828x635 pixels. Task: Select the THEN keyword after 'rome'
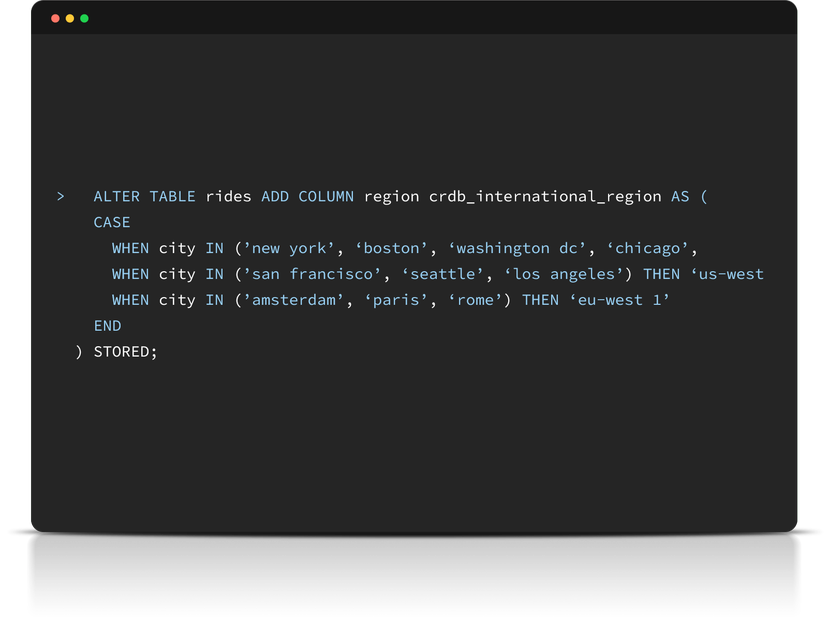[540, 300]
